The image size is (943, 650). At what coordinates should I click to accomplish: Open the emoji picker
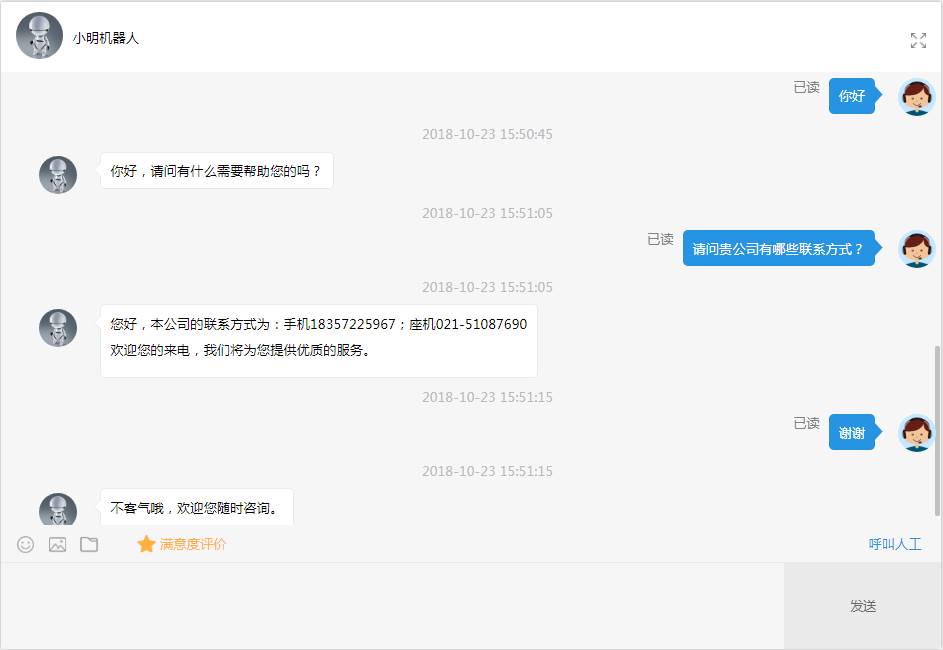point(26,544)
